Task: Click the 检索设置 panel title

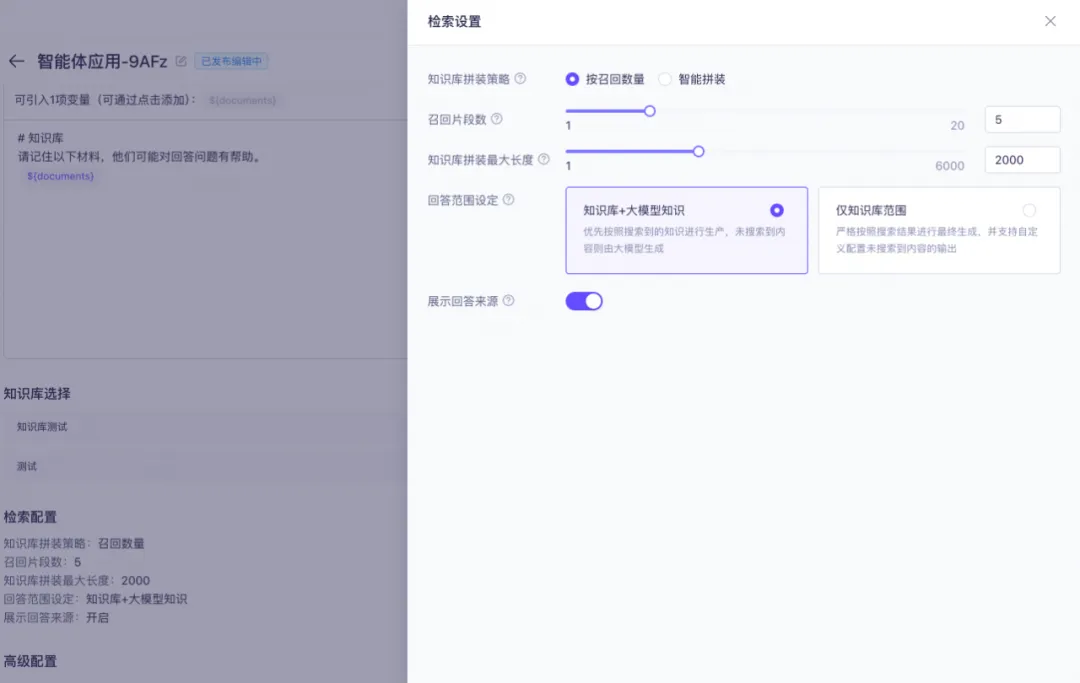Action: pos(454,21)
